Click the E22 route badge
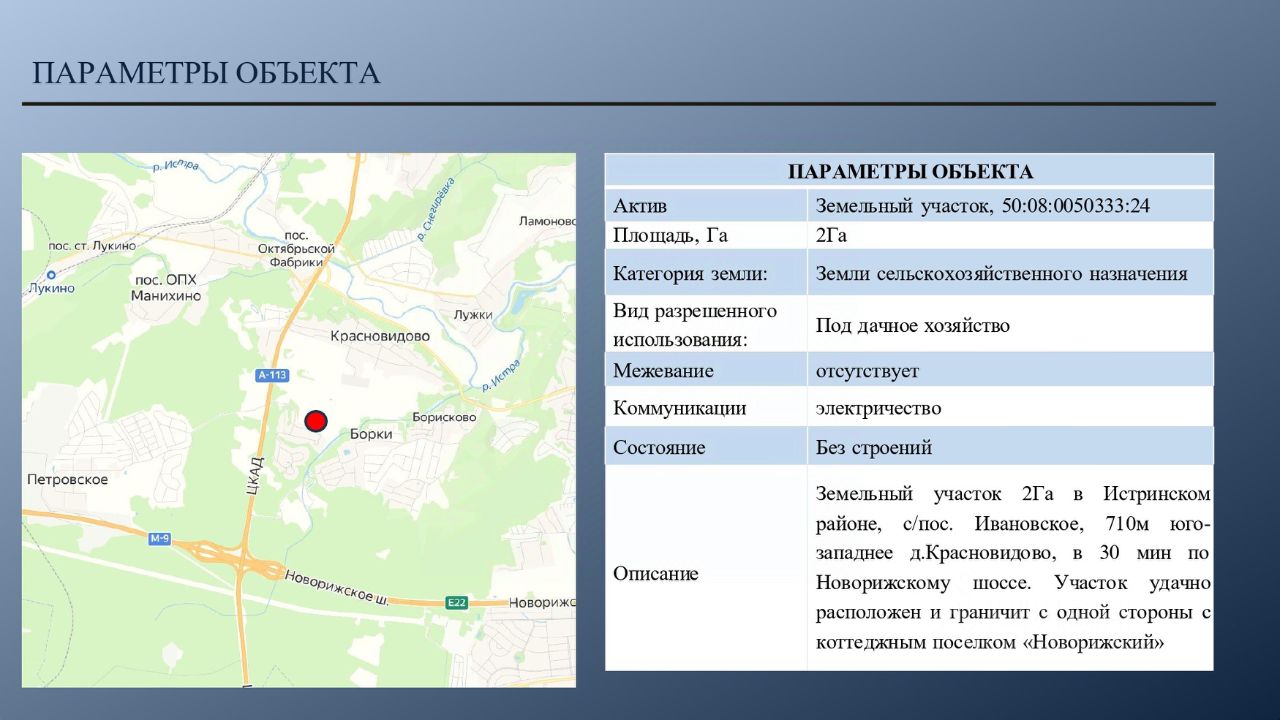The width and height of the screenshot is (1280, 720). click(457, 602)
